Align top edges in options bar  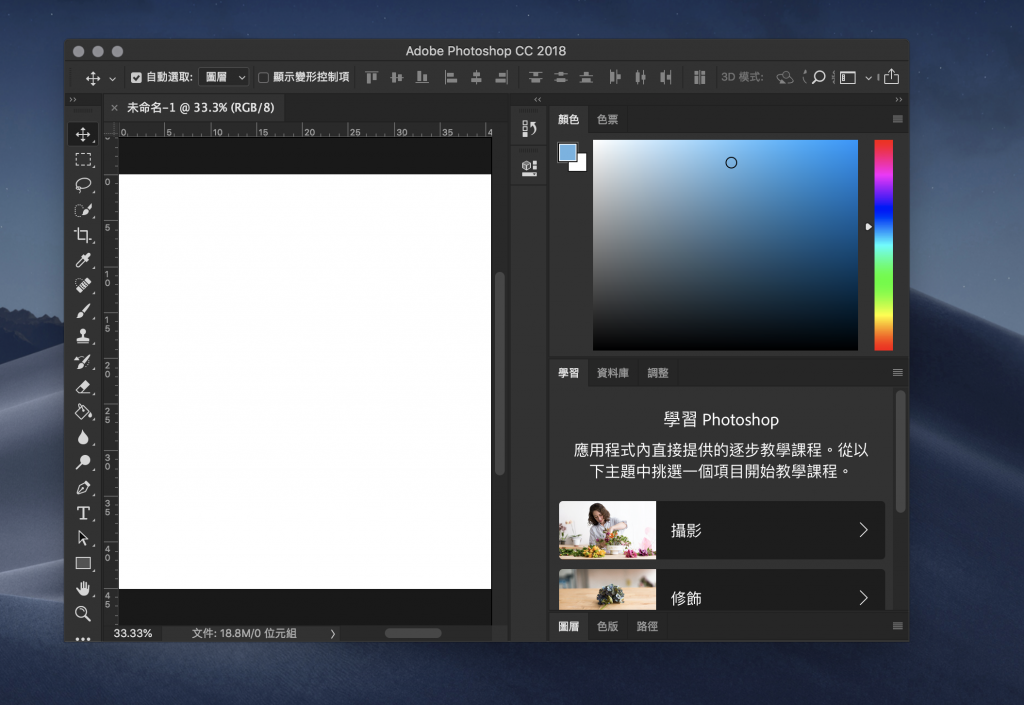click(x=372, y=77)
